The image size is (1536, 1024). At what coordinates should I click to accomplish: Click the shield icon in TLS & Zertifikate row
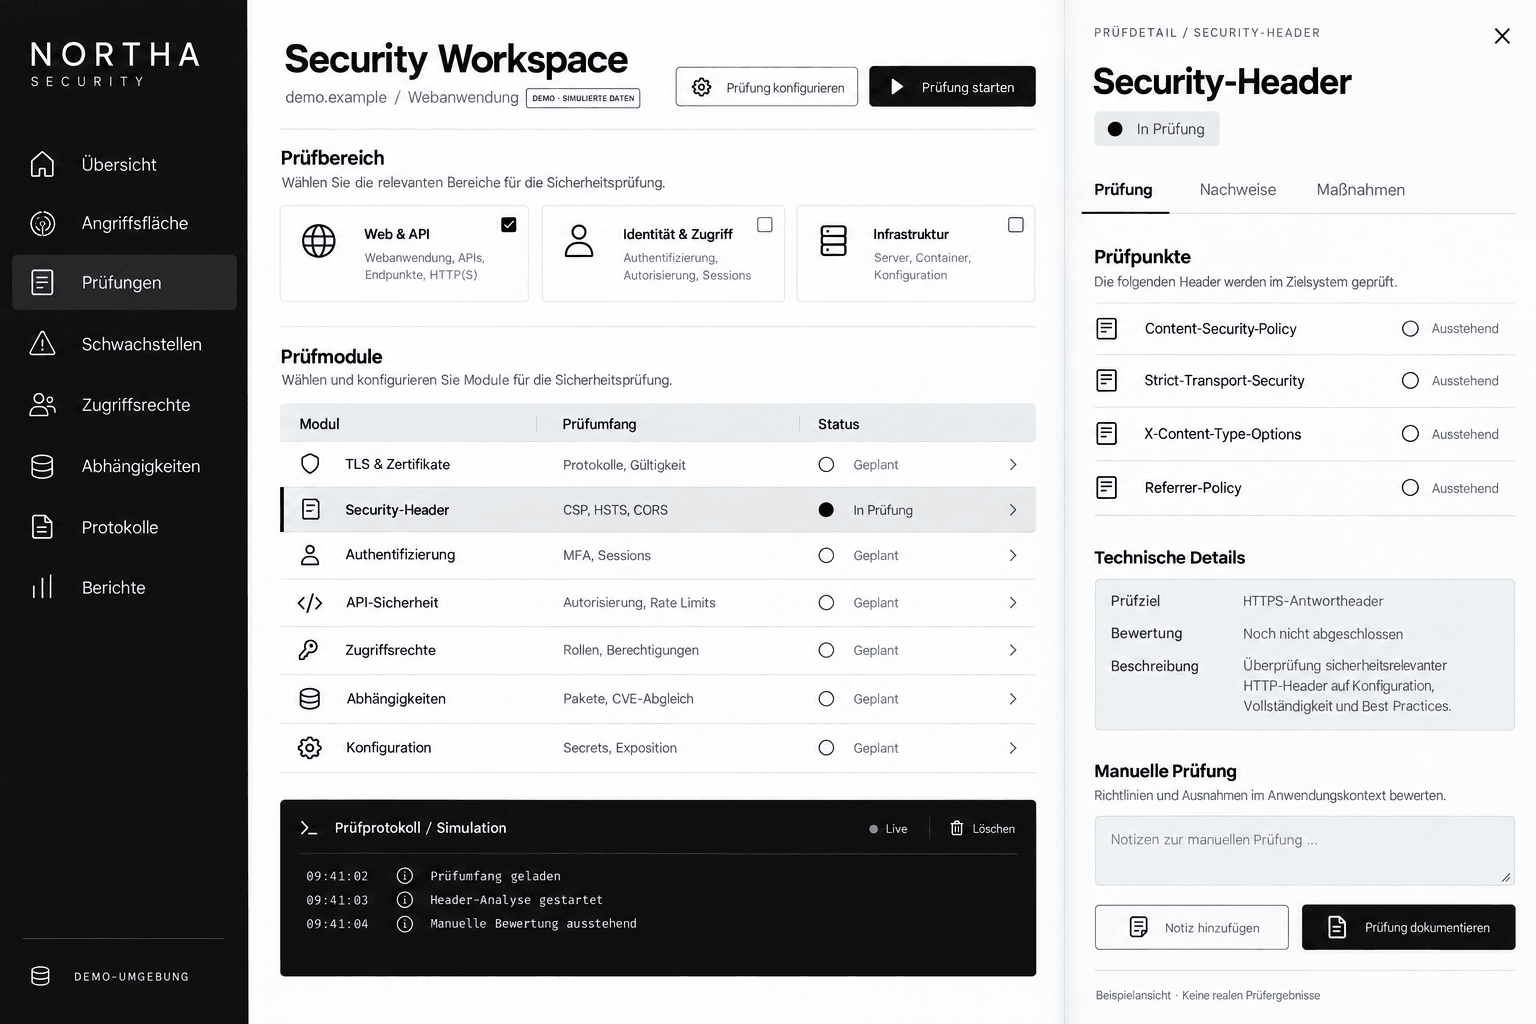[x=310, y=464]
